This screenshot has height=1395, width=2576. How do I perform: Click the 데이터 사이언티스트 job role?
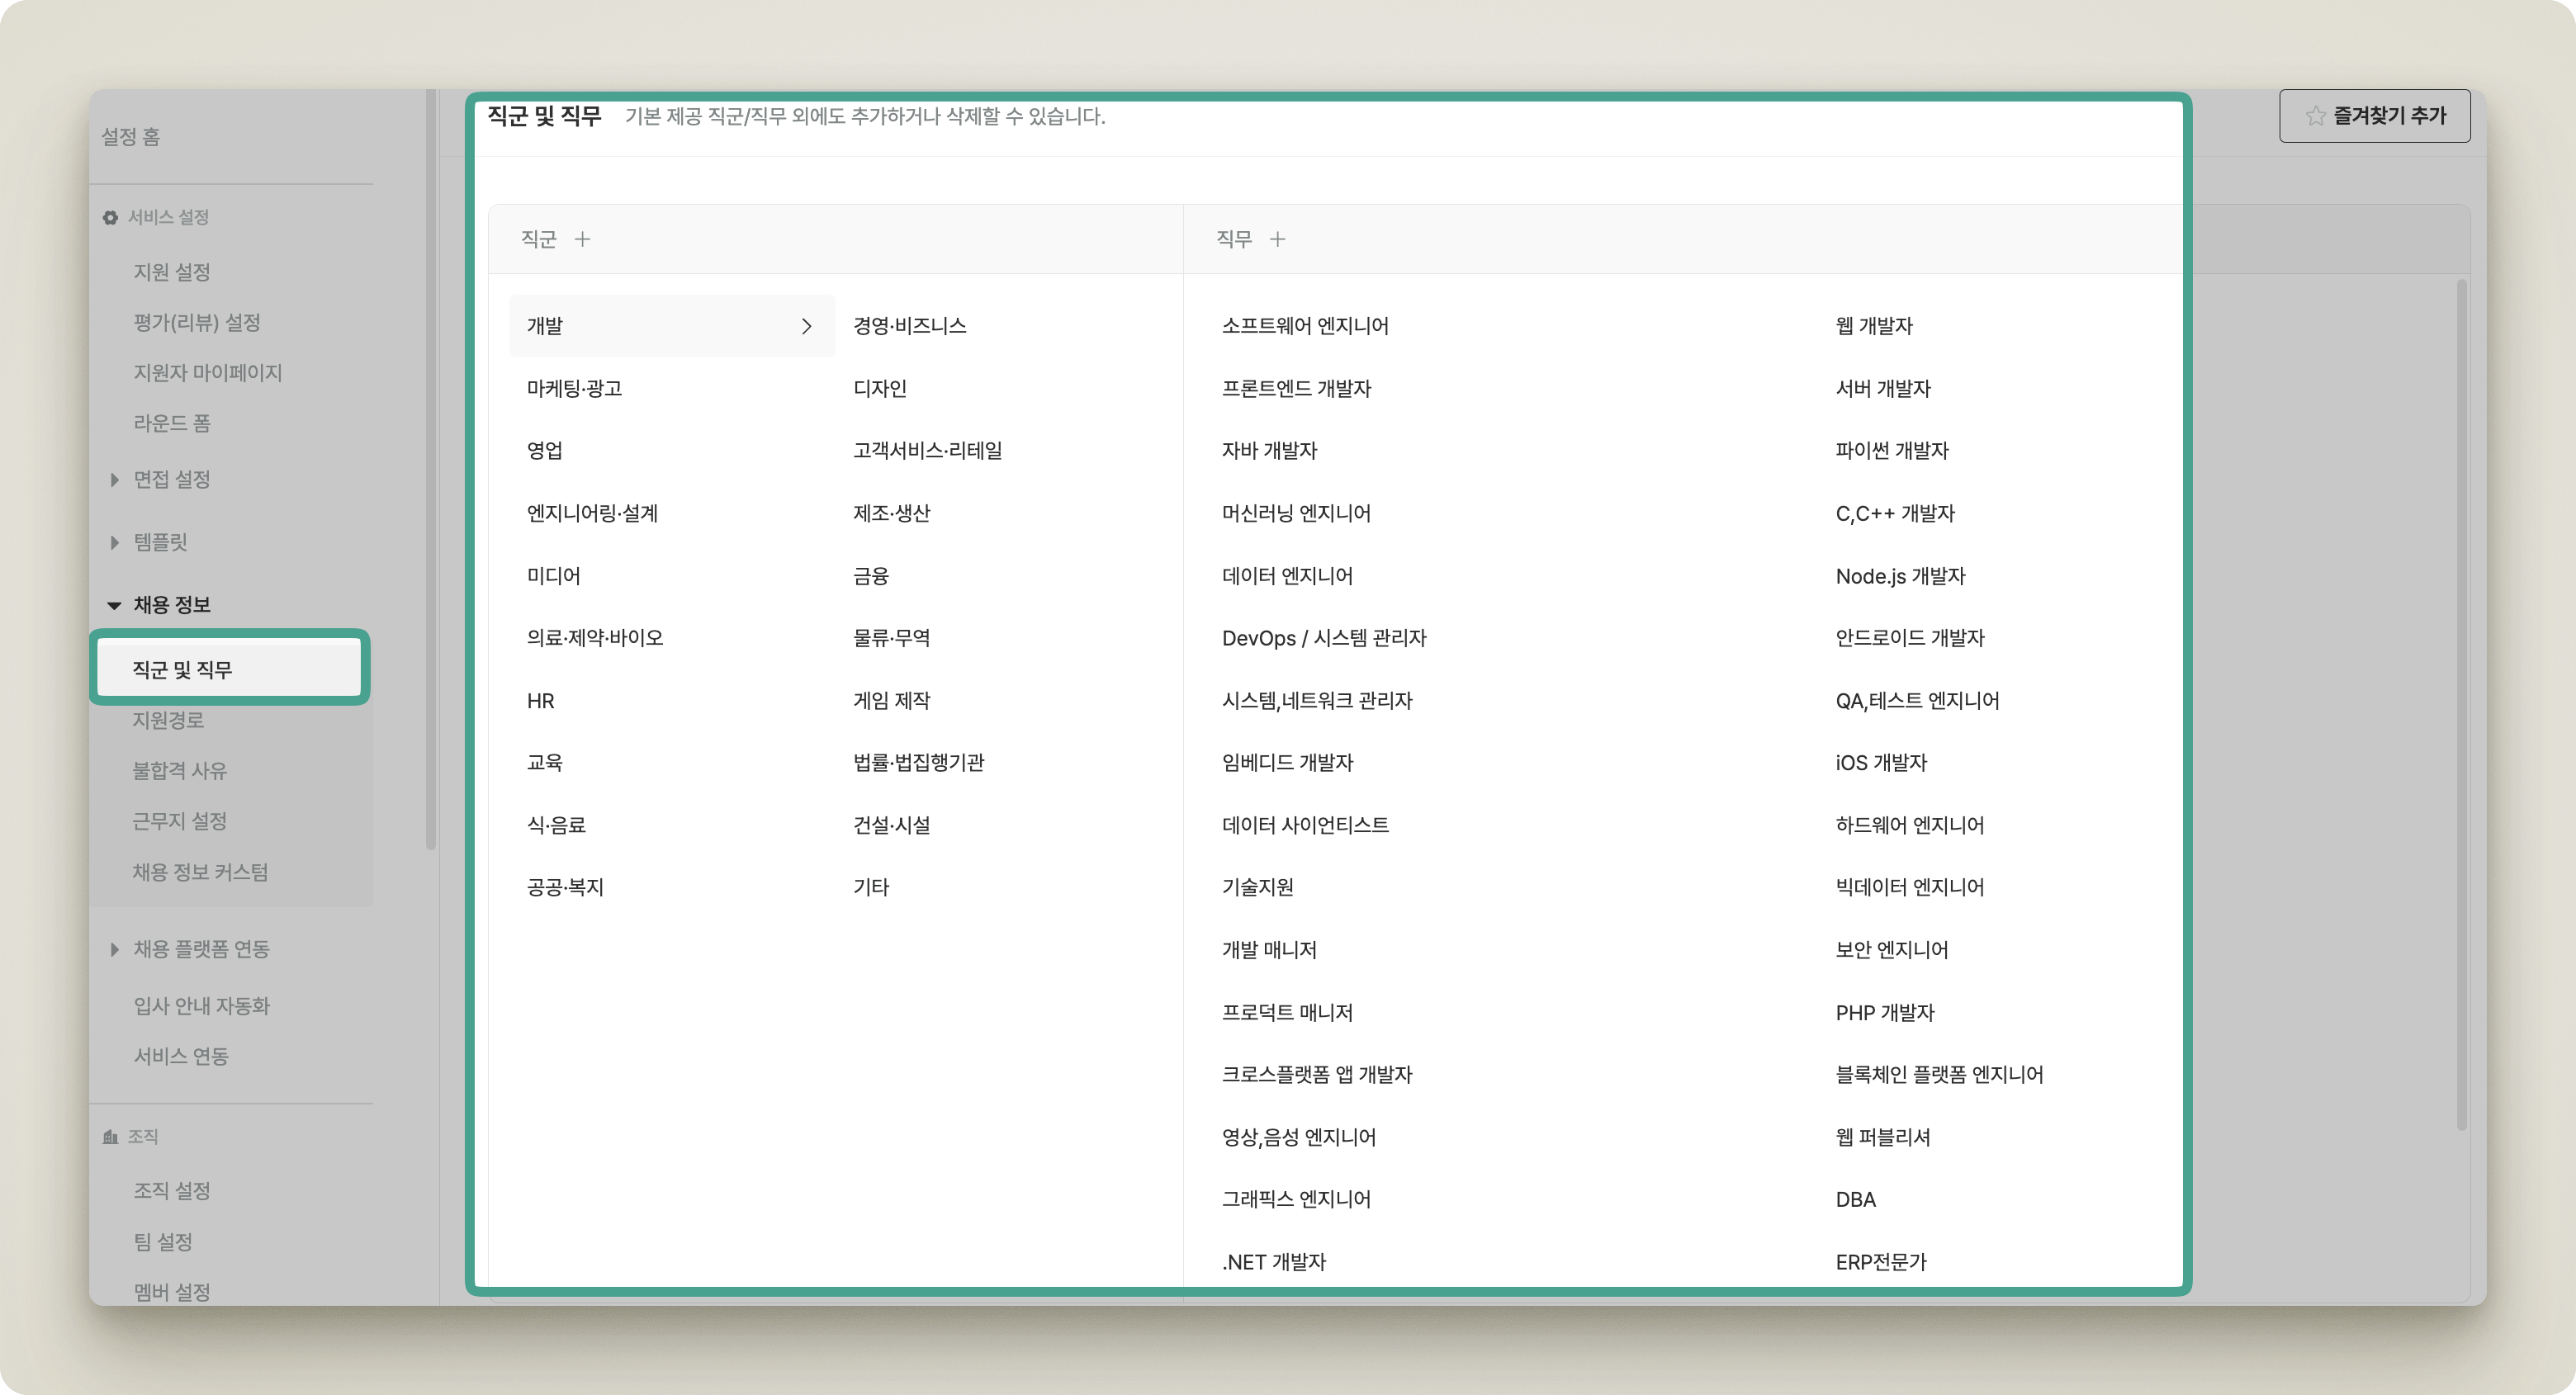(1305, 825)
